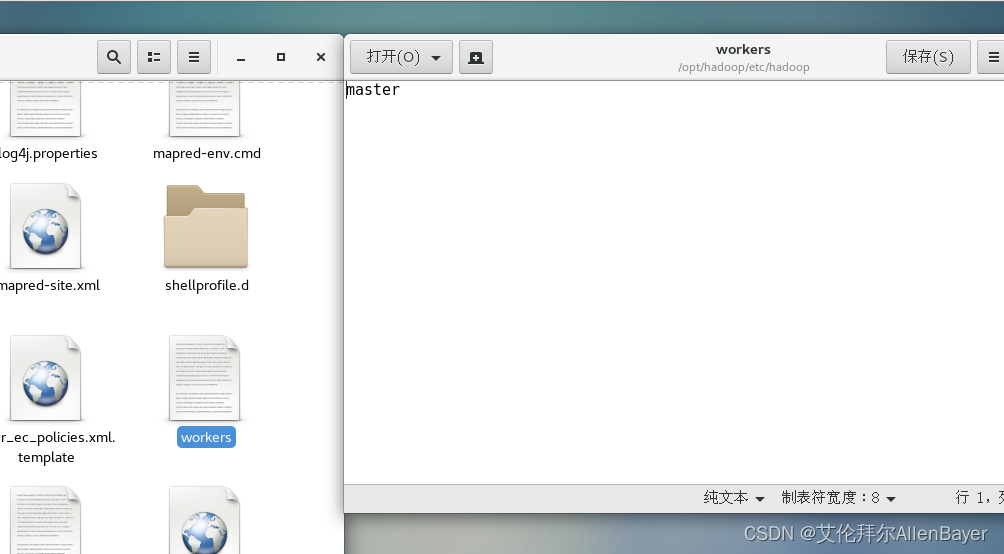The height and width of the screenshot is (554, 1004).
Task: Select the log4j.properties file icon
Action: click(x=45, y=109)
